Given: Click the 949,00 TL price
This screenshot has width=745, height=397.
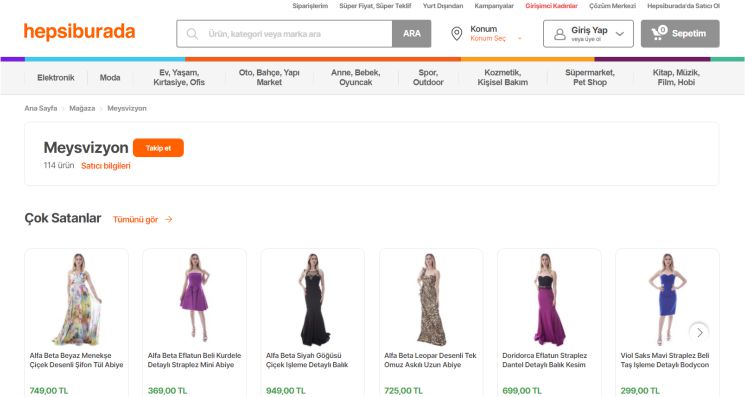Looking at the screenshot, I should point(286,390).
